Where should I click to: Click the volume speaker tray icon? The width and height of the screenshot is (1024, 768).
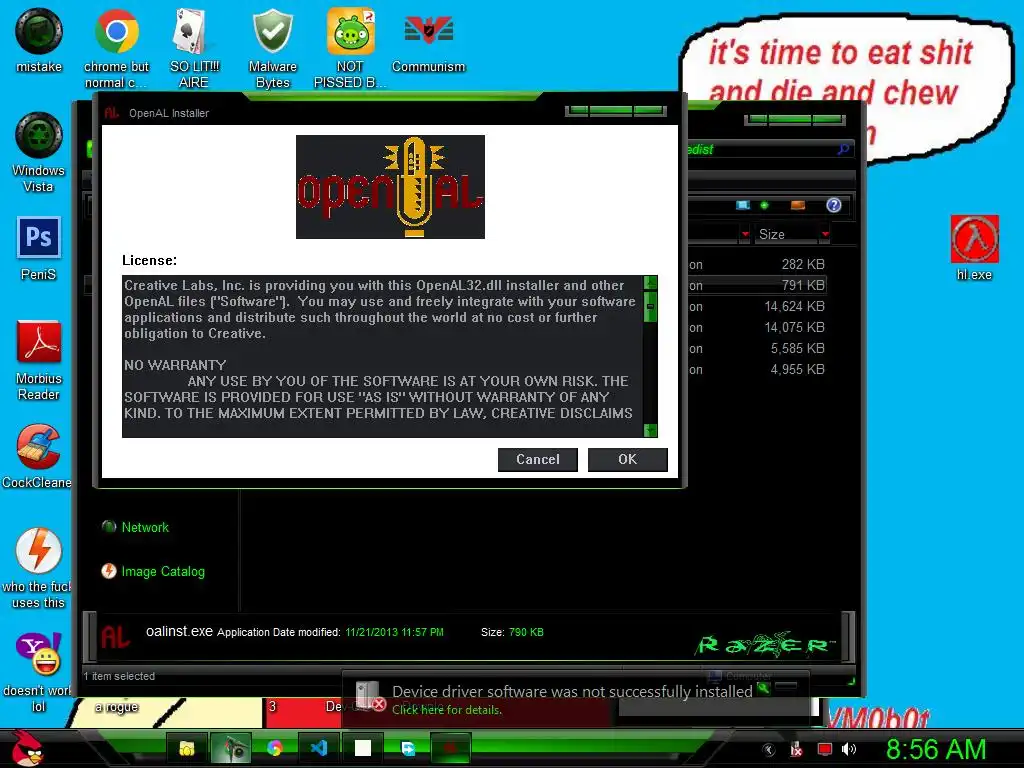849,750
